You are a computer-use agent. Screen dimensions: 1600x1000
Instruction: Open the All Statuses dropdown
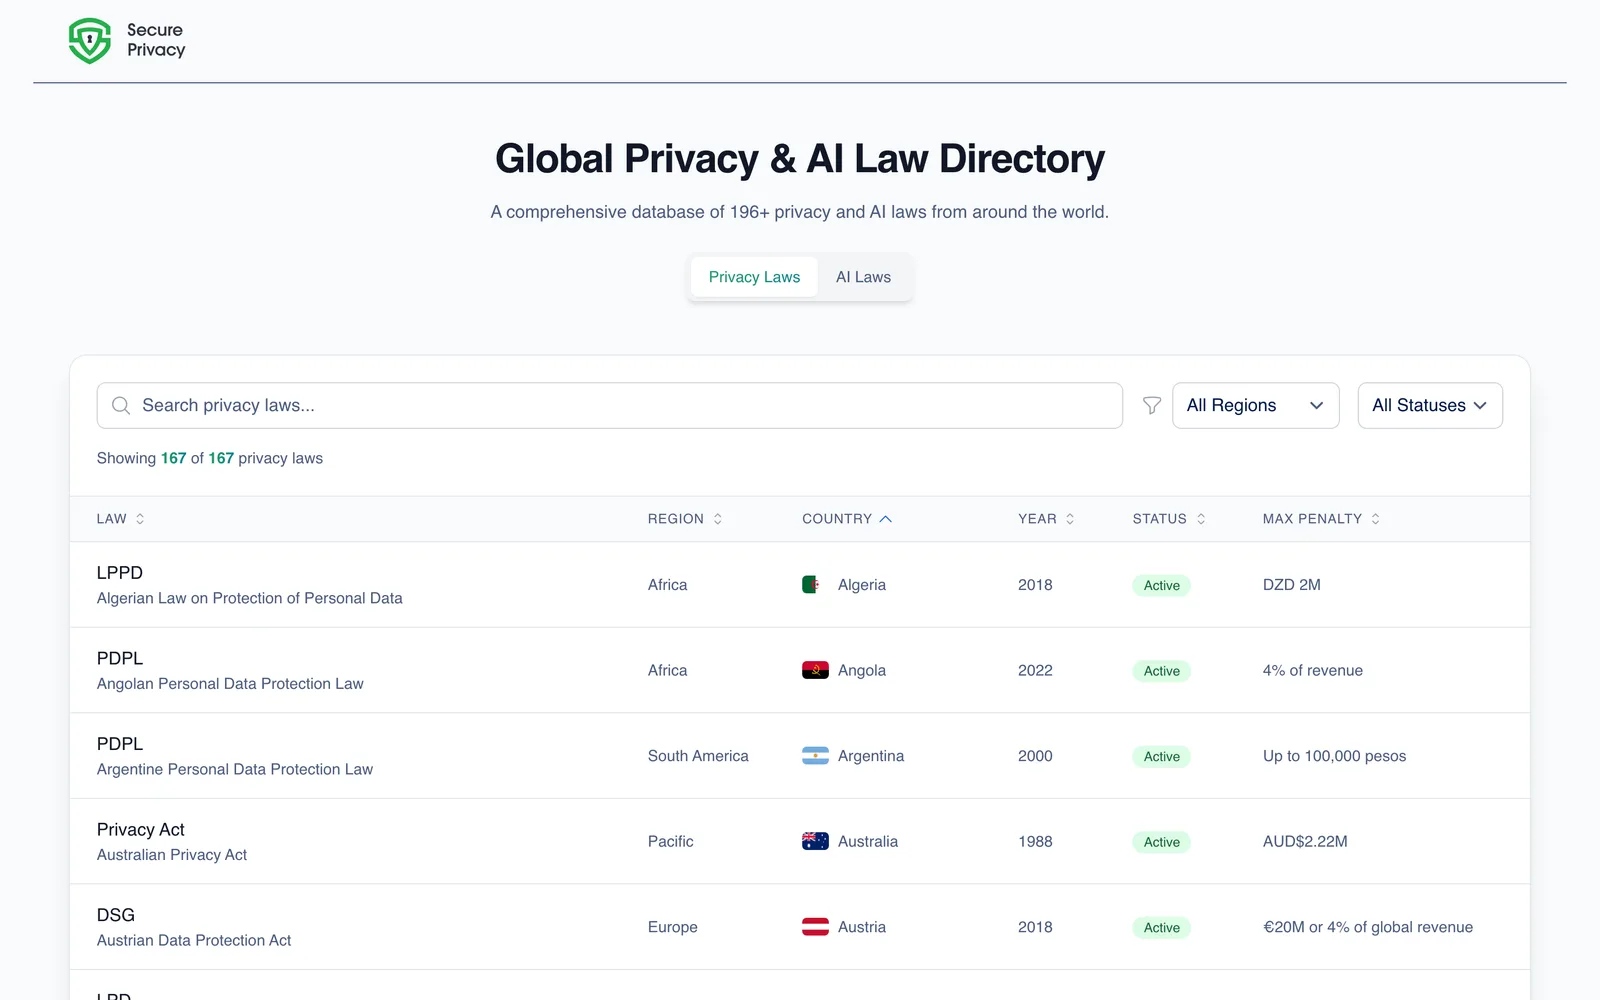click(1430, 405)
